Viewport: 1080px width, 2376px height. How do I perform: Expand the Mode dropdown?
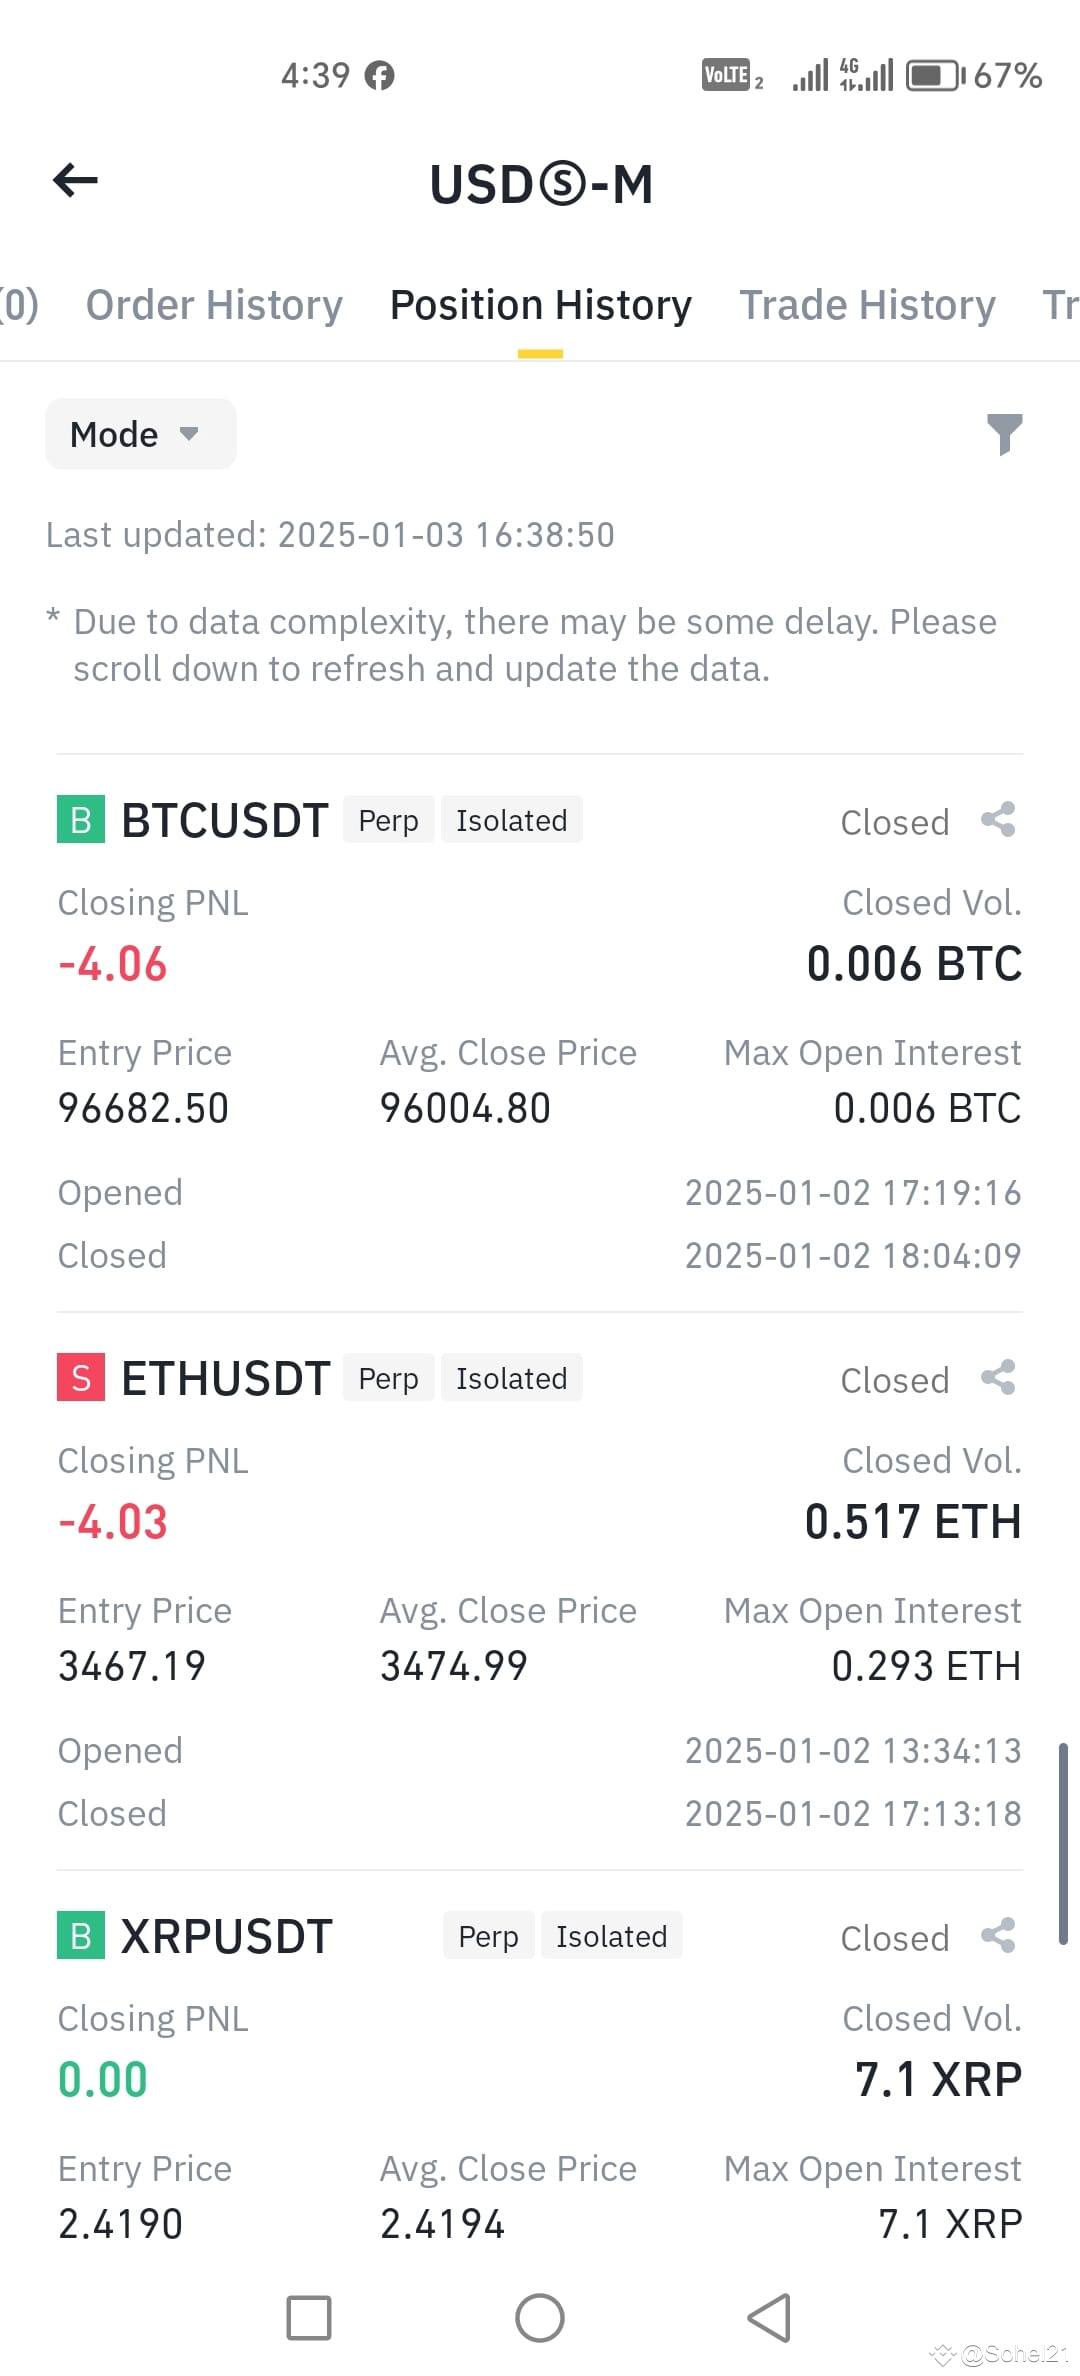(141, 434)
